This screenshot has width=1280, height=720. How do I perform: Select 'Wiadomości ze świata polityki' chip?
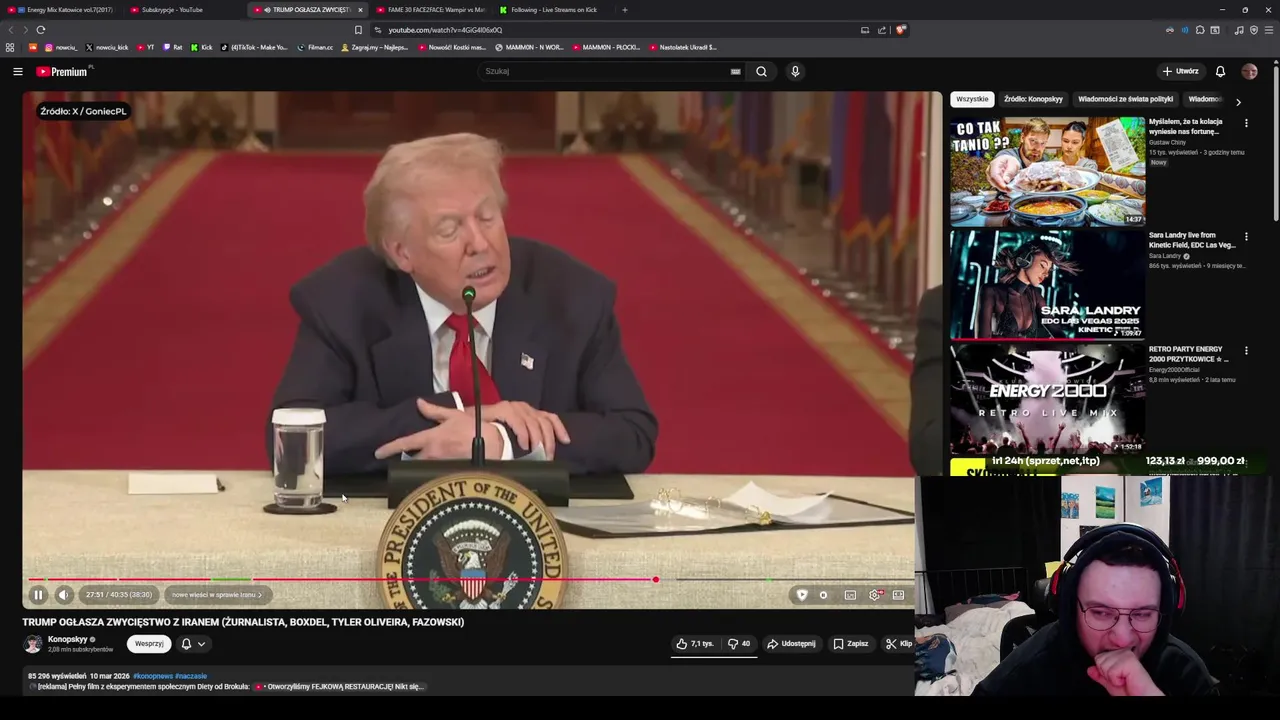[1125, 99]
